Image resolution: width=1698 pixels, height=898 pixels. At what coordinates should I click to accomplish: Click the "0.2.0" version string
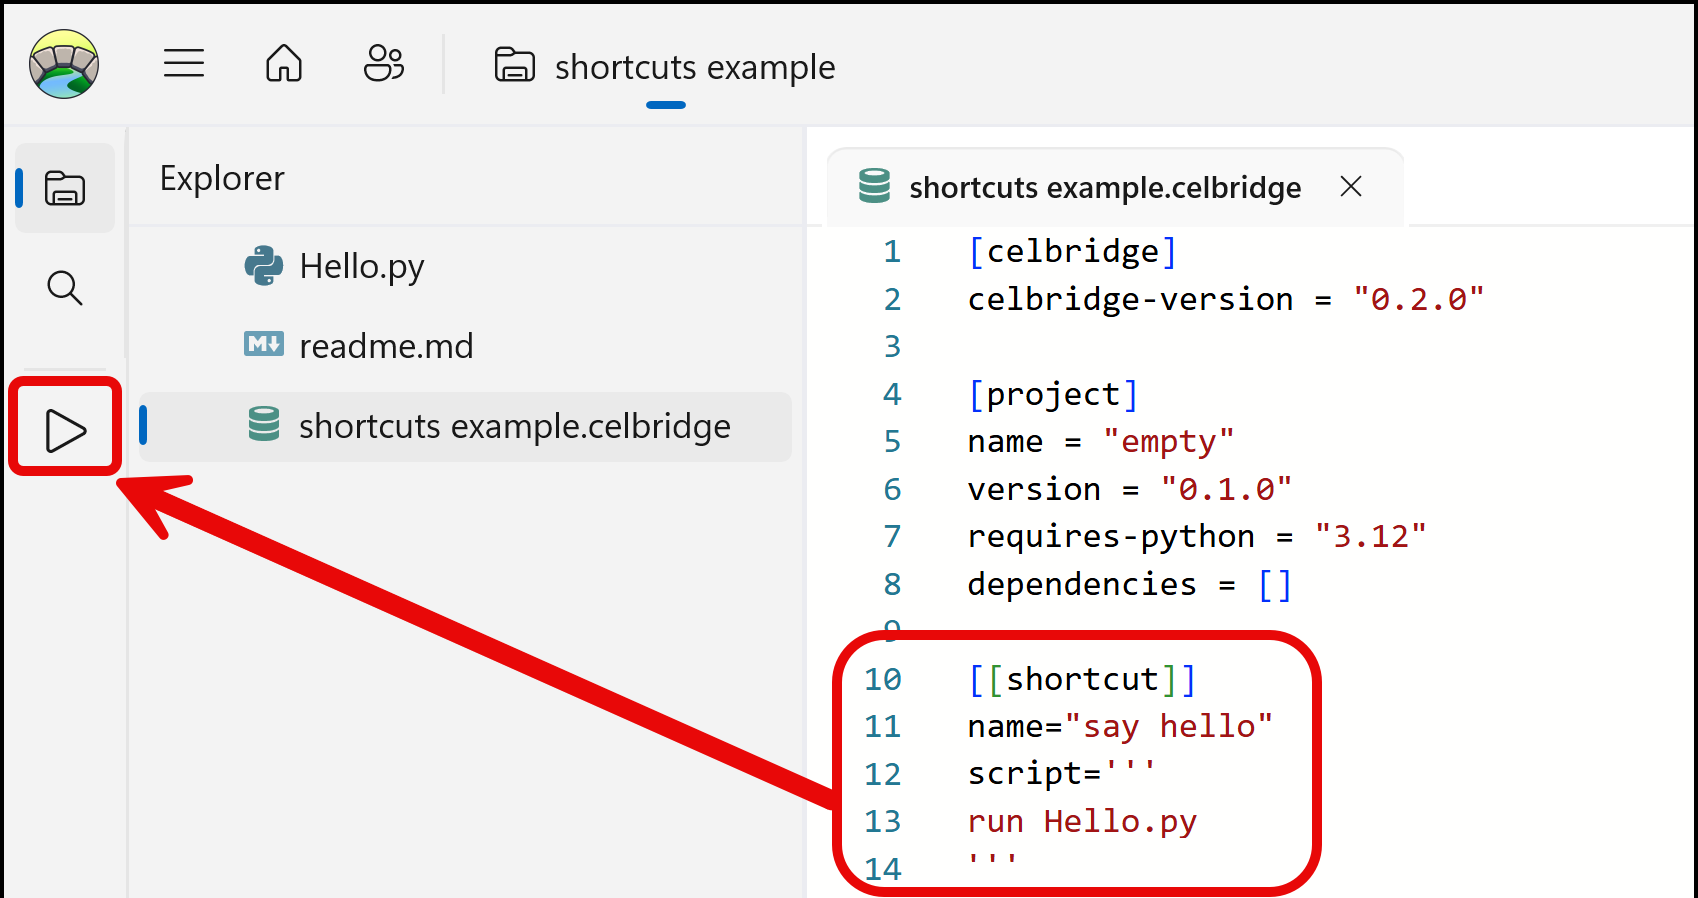(x=1418, y=299)
